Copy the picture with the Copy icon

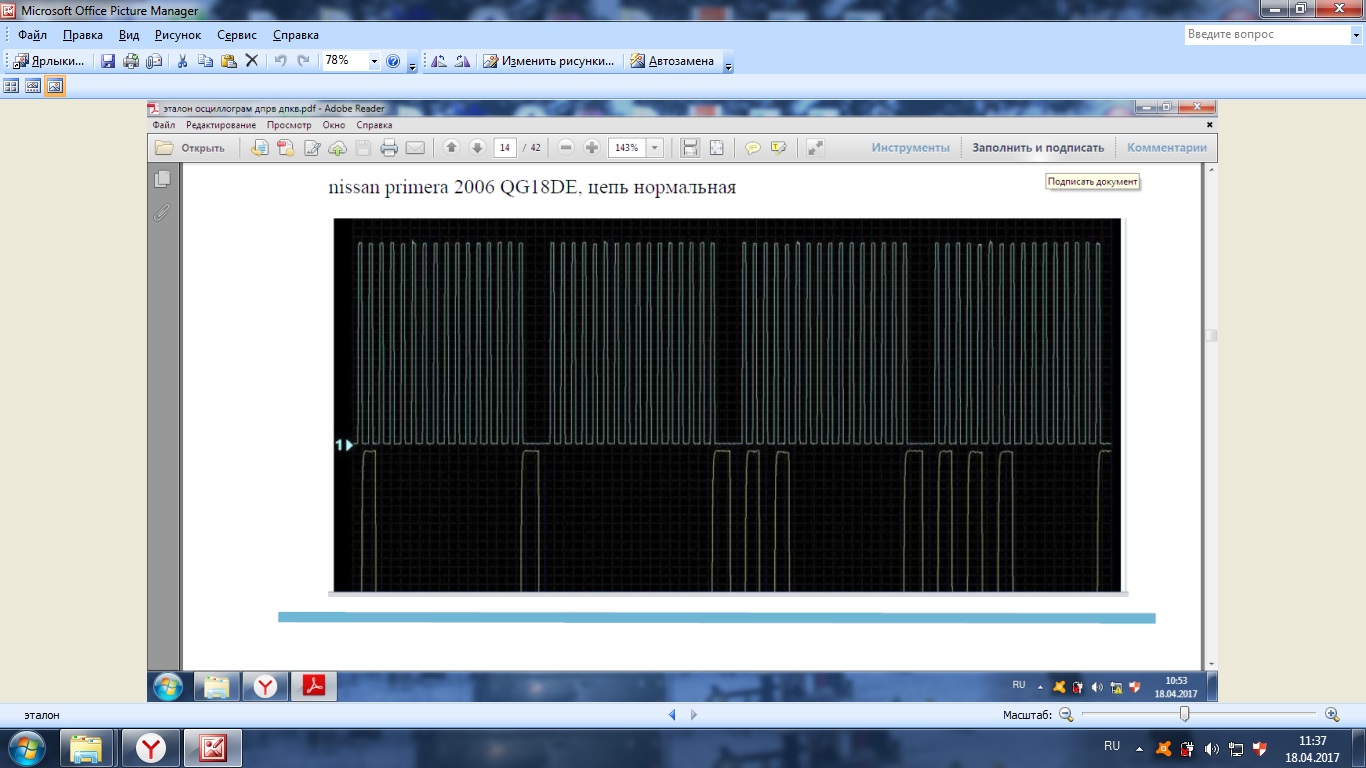(x=206, y=61)
